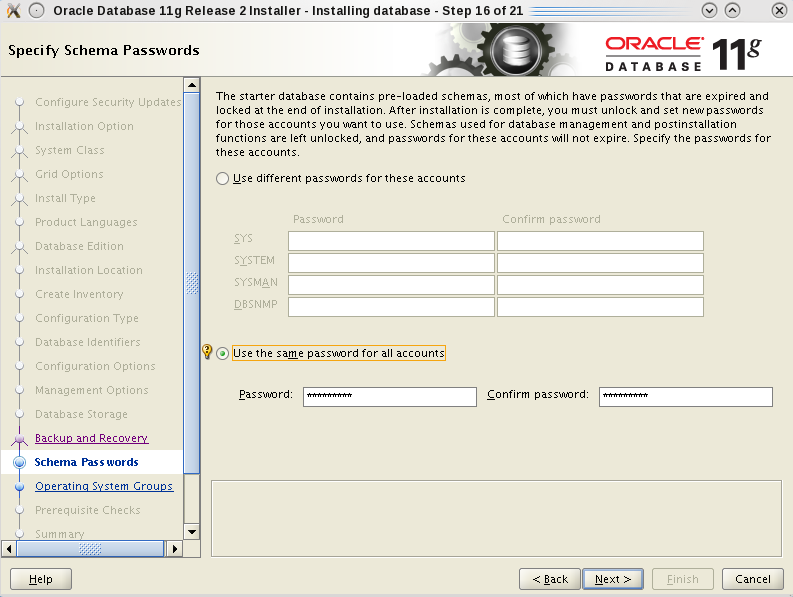
Task: Click 'Installation Location' step
Action: click(x=89, y=270)
